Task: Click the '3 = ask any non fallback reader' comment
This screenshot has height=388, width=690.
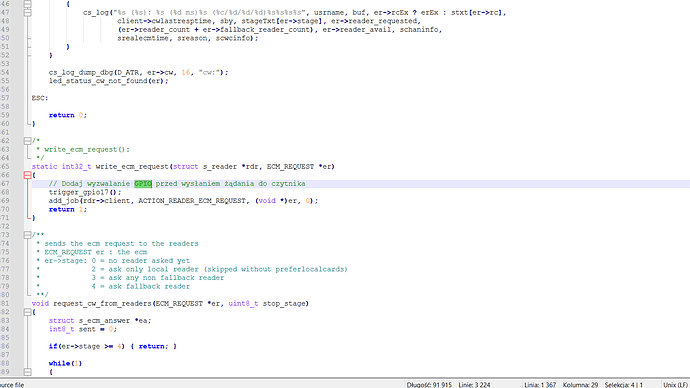Action: [158, 278]
